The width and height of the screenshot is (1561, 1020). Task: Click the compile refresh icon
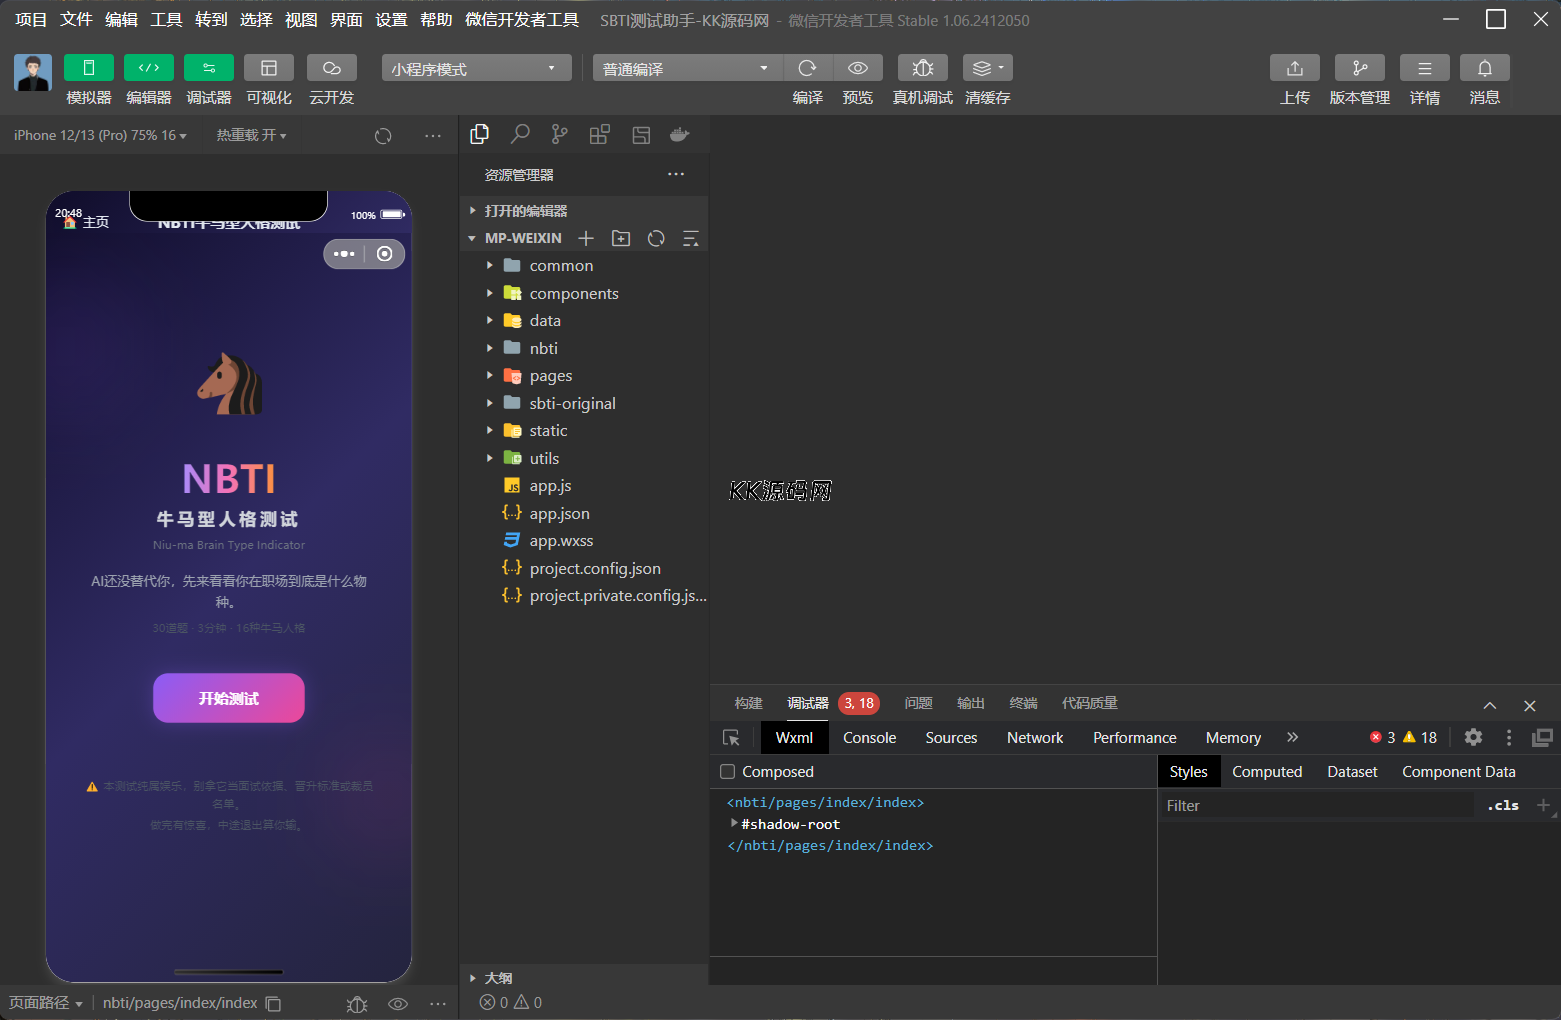coord(807,68)
